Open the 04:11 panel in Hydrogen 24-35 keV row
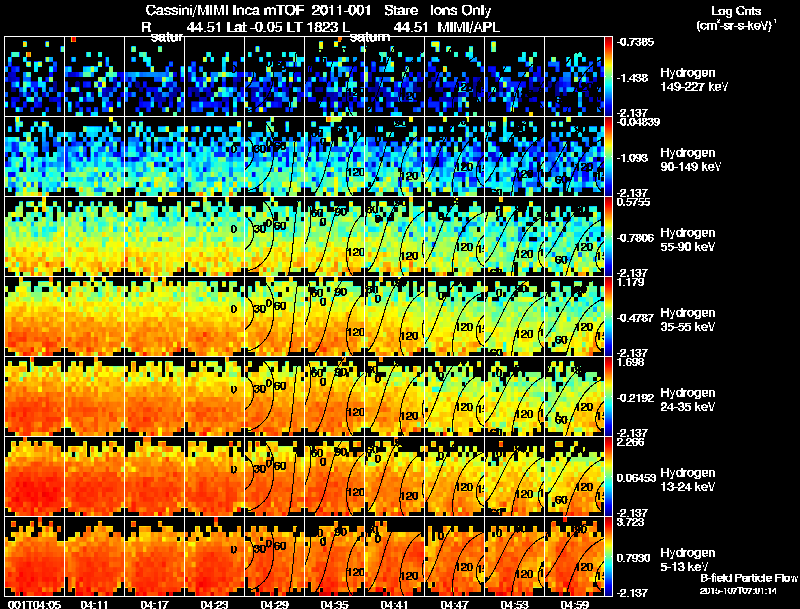Viewport: 800px width, 609px height. point(94,397)
